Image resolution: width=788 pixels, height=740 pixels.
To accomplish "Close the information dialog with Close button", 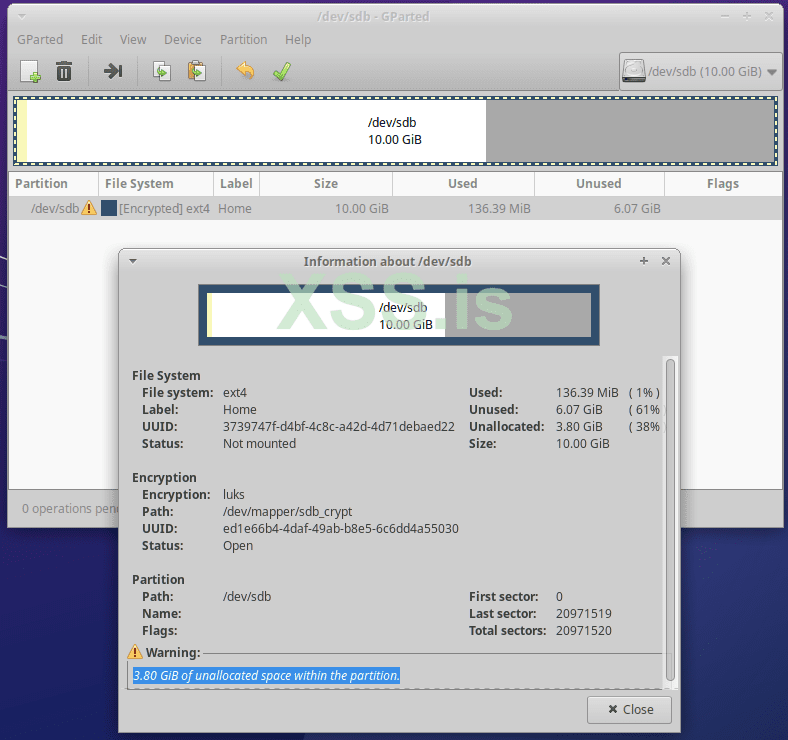I will pyautogui.click(x=629, y=709).
